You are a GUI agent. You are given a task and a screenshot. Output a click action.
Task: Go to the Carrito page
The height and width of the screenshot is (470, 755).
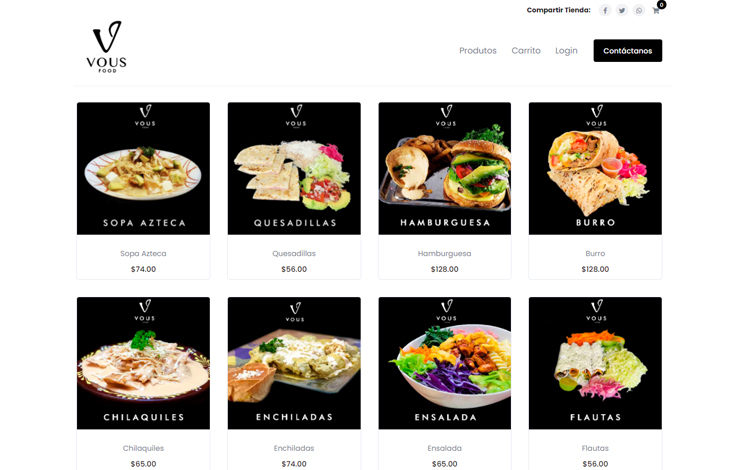click(x=526, y=51)
